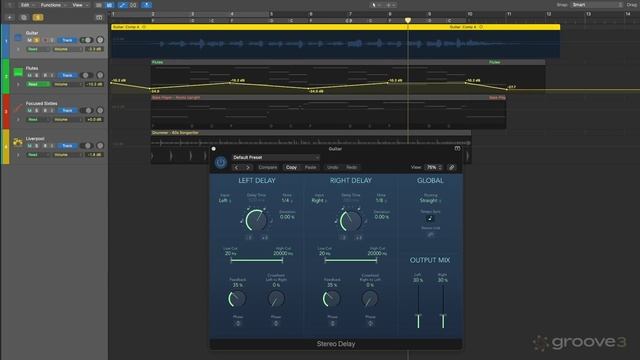This screenshot has width=640, height=360.
Task: Click the plugin window expand icon
Action: [x=457, y=149]
